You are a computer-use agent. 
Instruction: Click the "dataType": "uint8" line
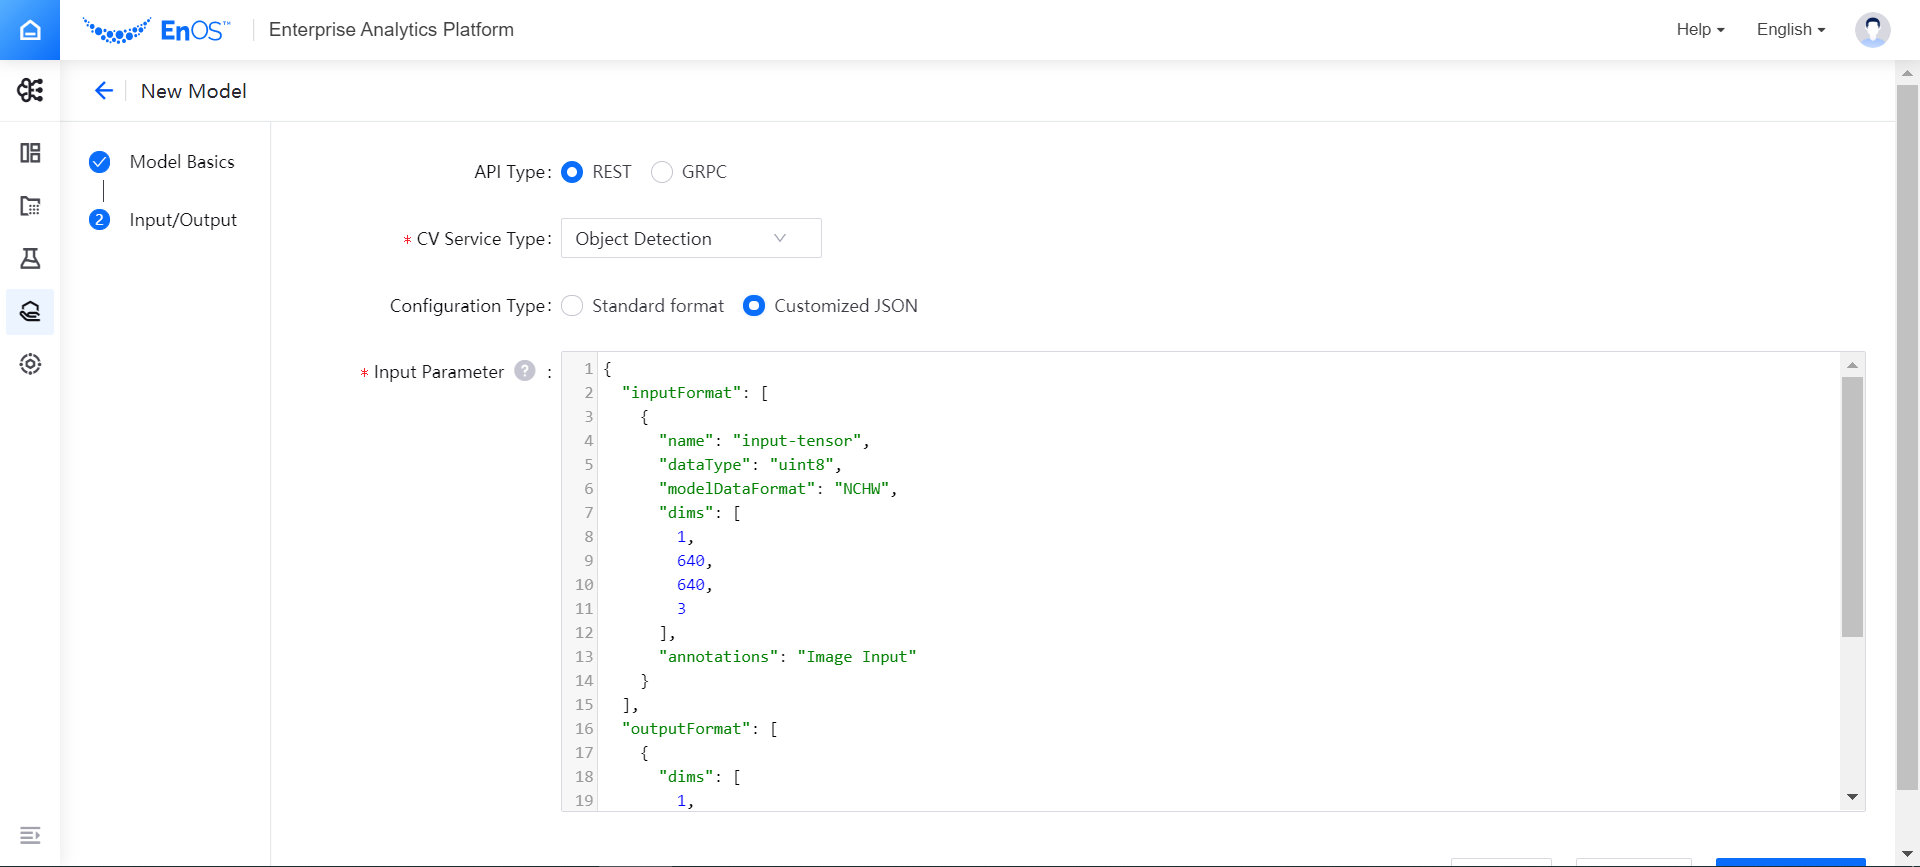[x=750, y=465]
